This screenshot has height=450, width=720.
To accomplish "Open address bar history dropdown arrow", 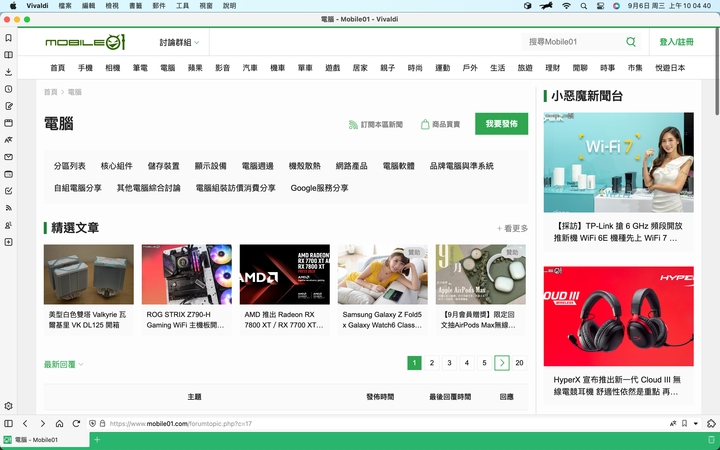I will [696, 423].
